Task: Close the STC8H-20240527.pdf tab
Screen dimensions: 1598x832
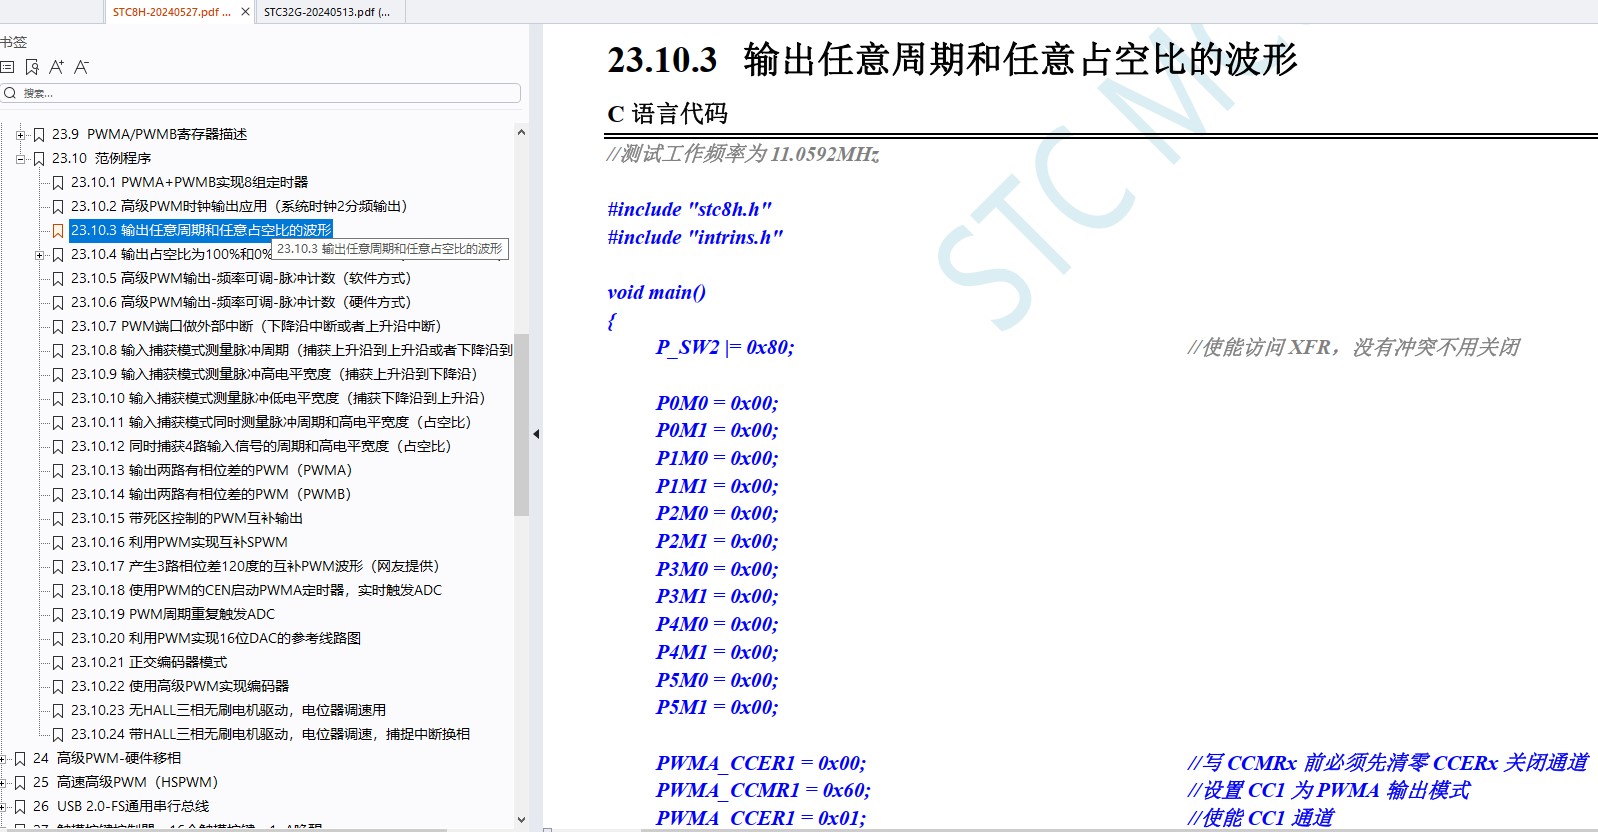Action: (246, 12)
